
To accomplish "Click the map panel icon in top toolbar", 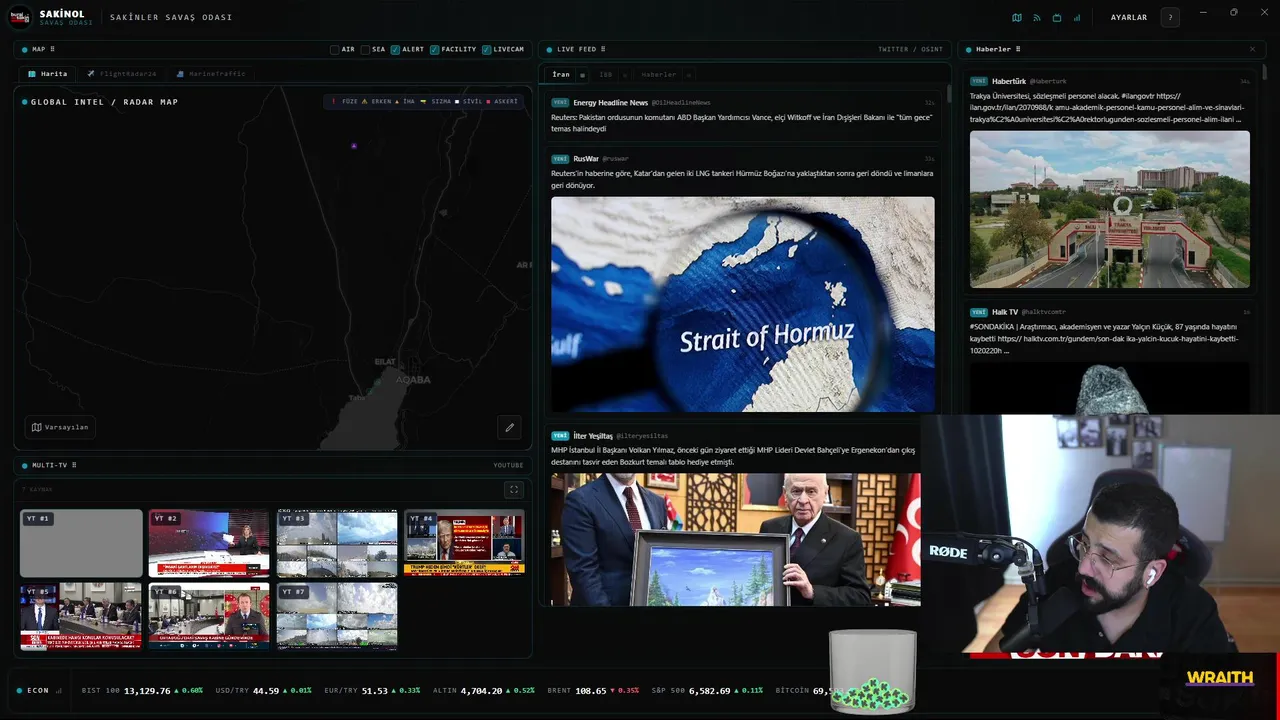I will (1017, 17).
